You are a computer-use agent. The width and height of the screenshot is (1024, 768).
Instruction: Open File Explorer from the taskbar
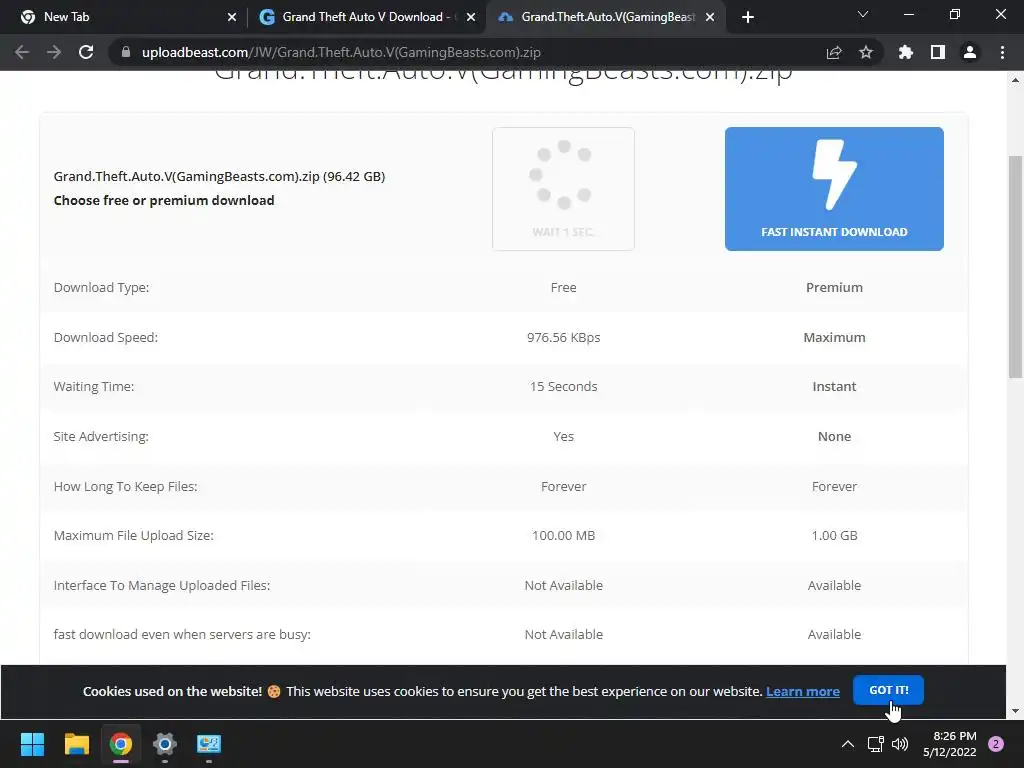[76, 744]
